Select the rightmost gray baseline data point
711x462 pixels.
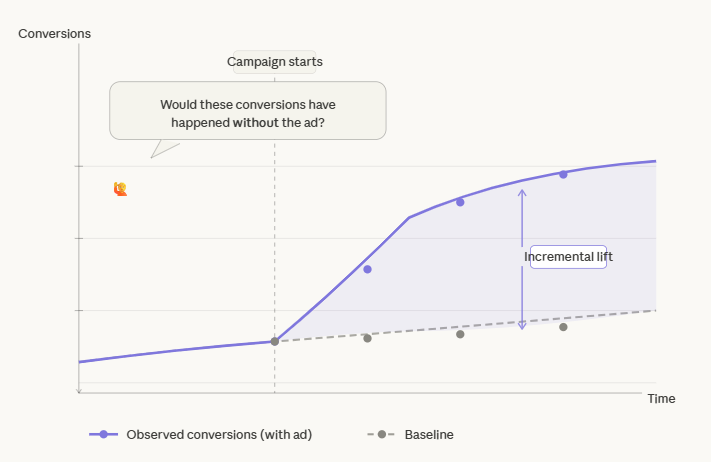coord(563,327)
